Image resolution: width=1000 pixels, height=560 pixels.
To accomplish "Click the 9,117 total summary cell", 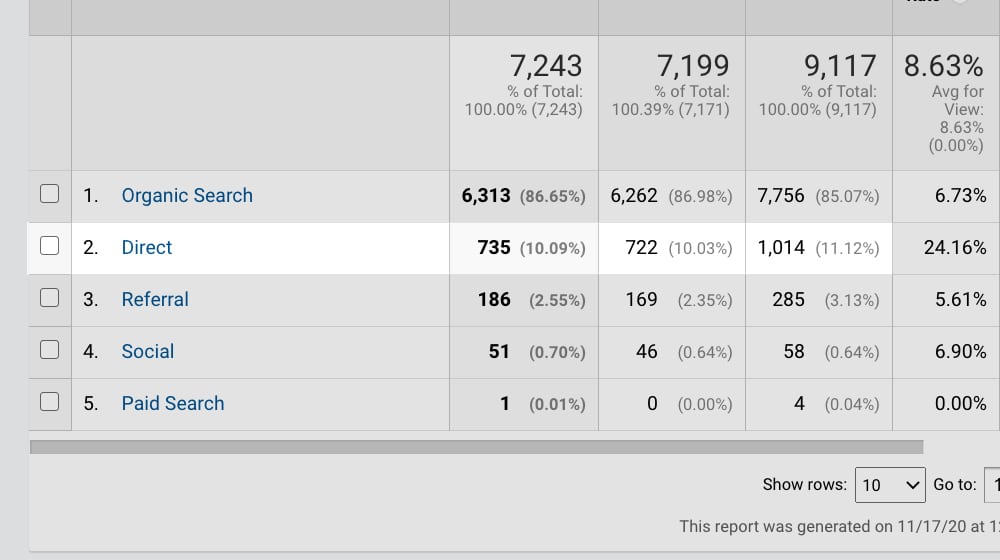I will tap(840, 67).
